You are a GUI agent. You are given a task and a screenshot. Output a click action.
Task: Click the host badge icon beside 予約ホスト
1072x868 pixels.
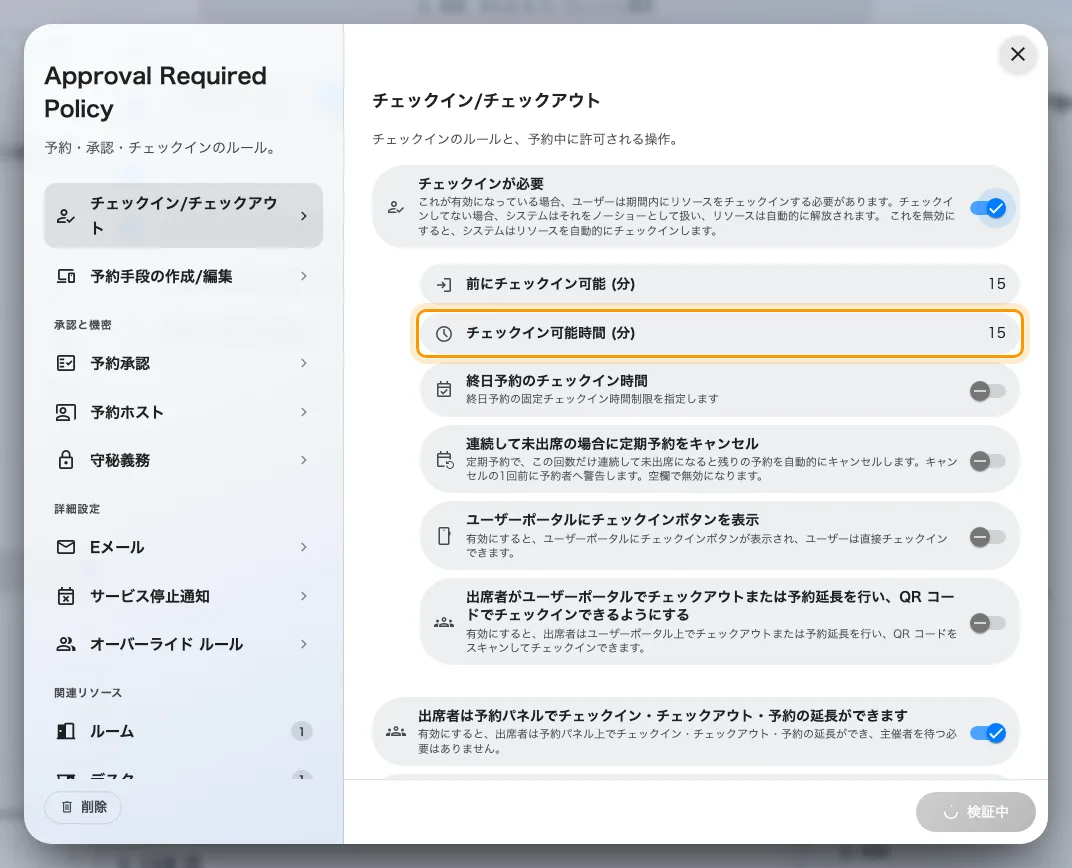[66, 412]
